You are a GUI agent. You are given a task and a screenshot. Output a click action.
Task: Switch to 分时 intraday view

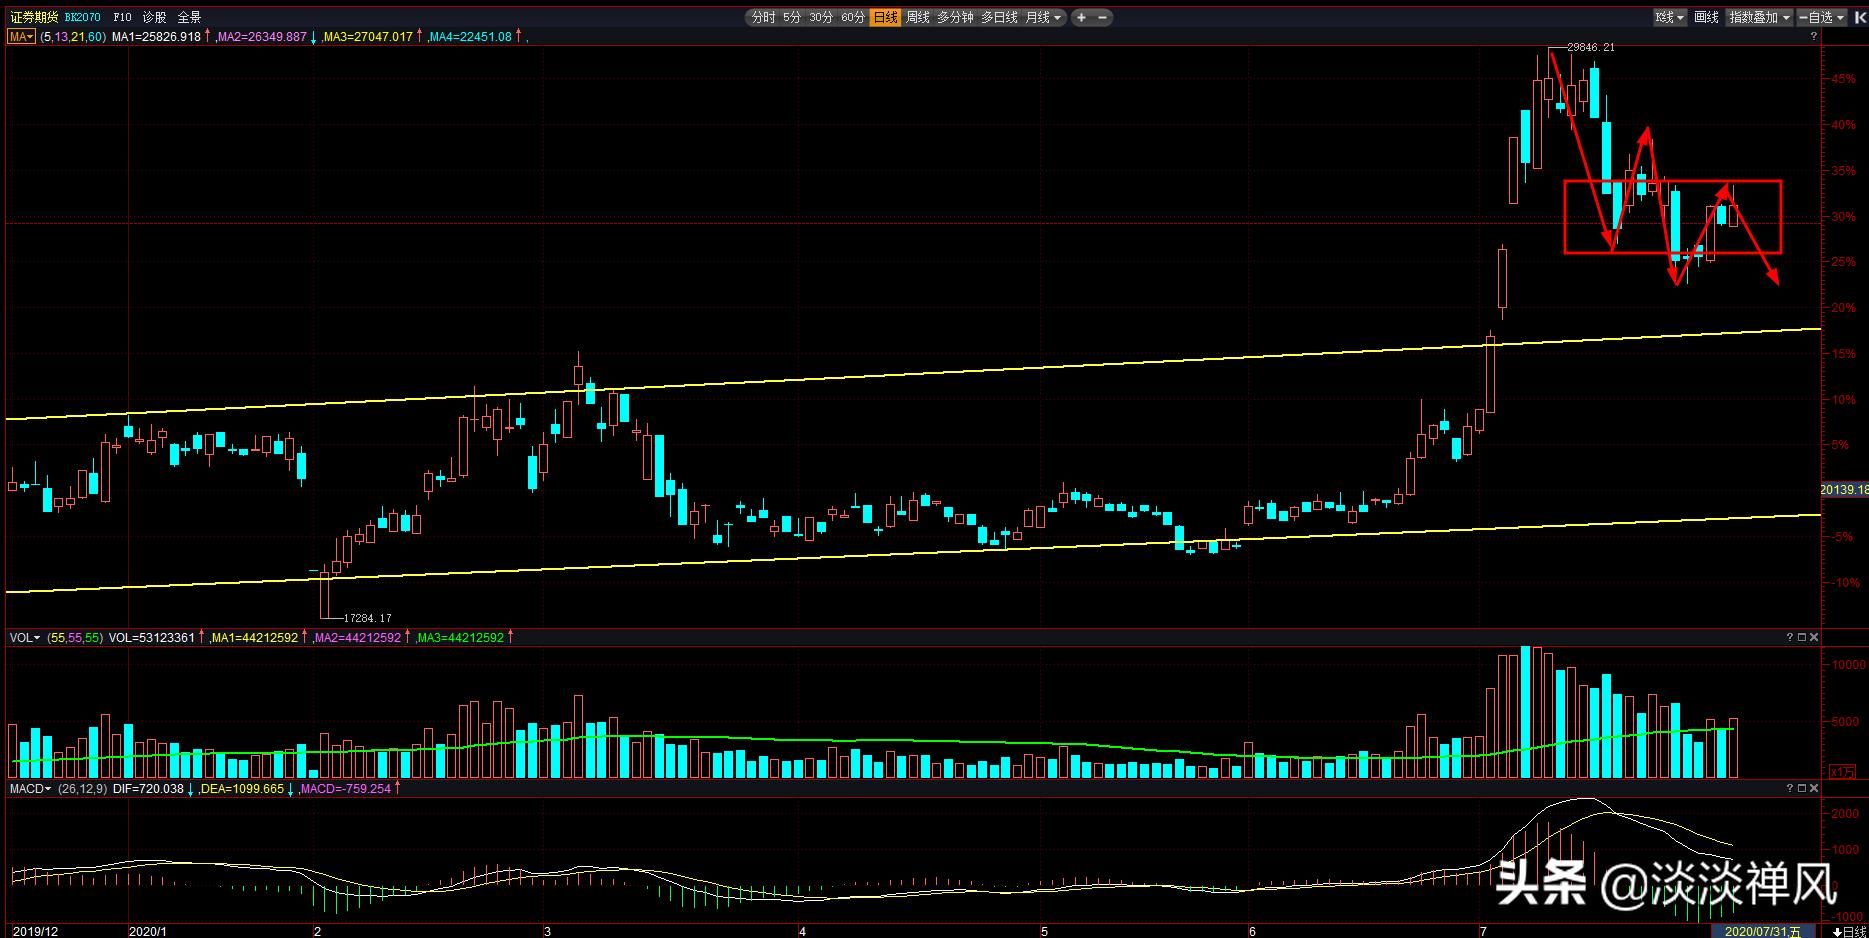point(763,17)
